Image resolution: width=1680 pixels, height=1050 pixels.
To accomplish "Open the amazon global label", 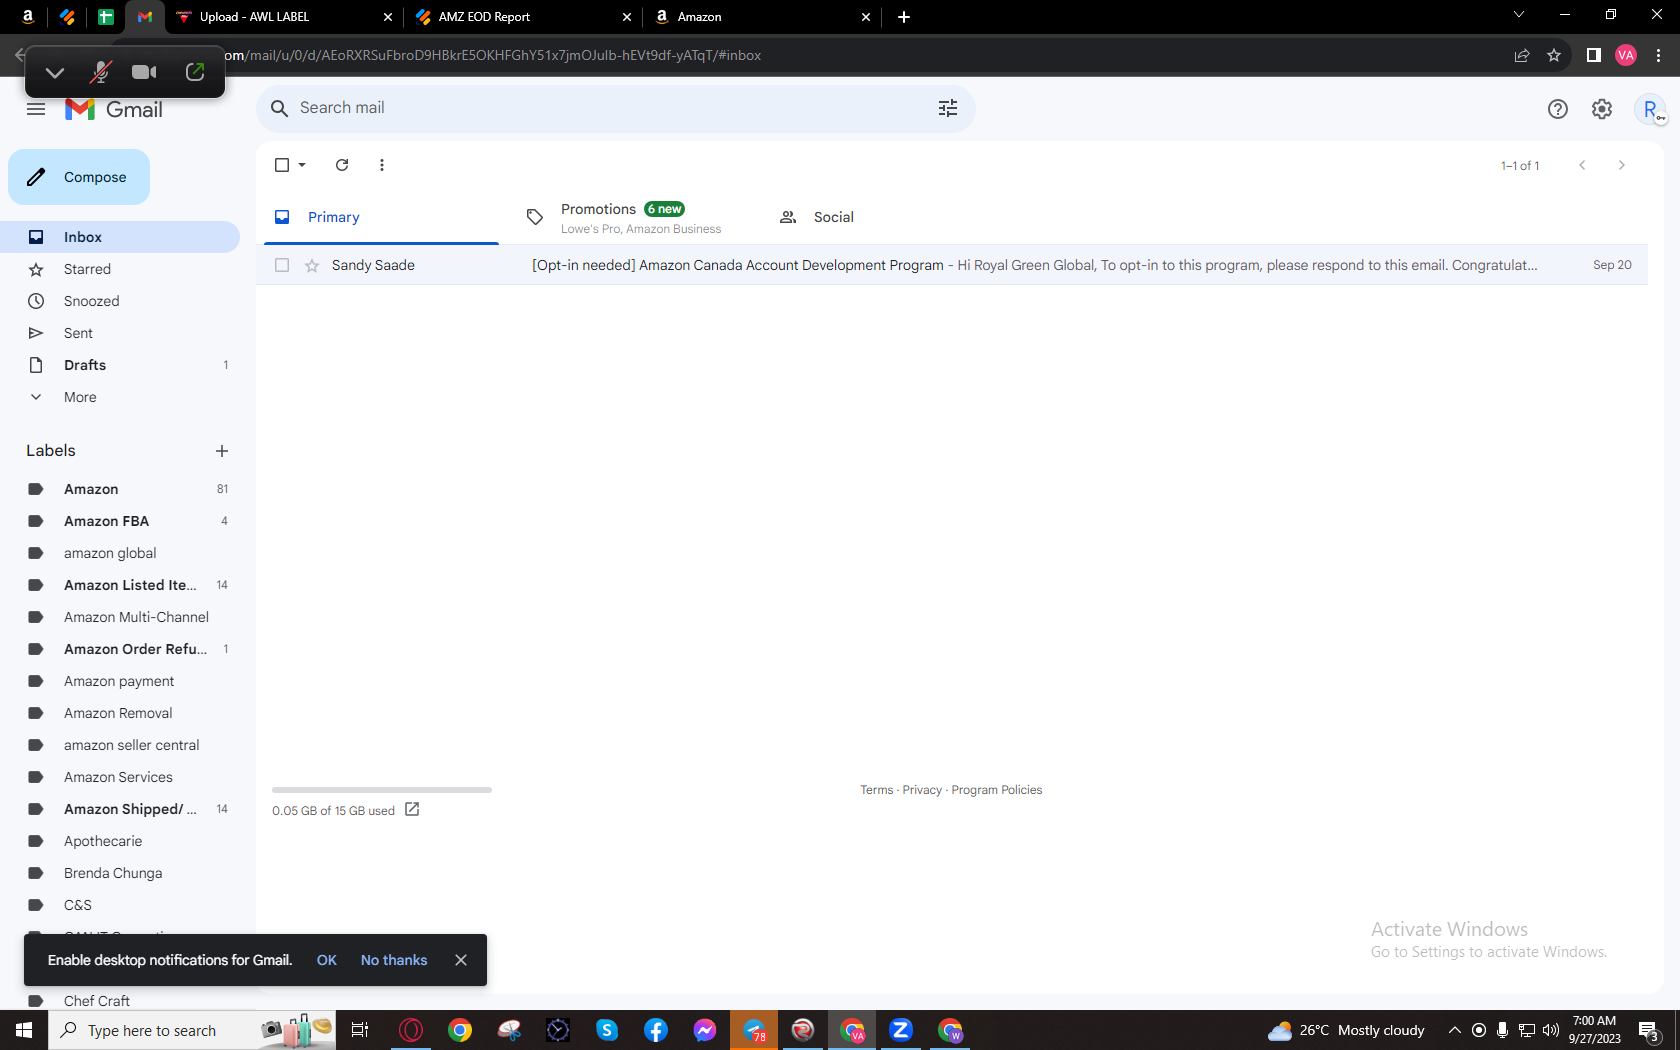I will 120,553.
